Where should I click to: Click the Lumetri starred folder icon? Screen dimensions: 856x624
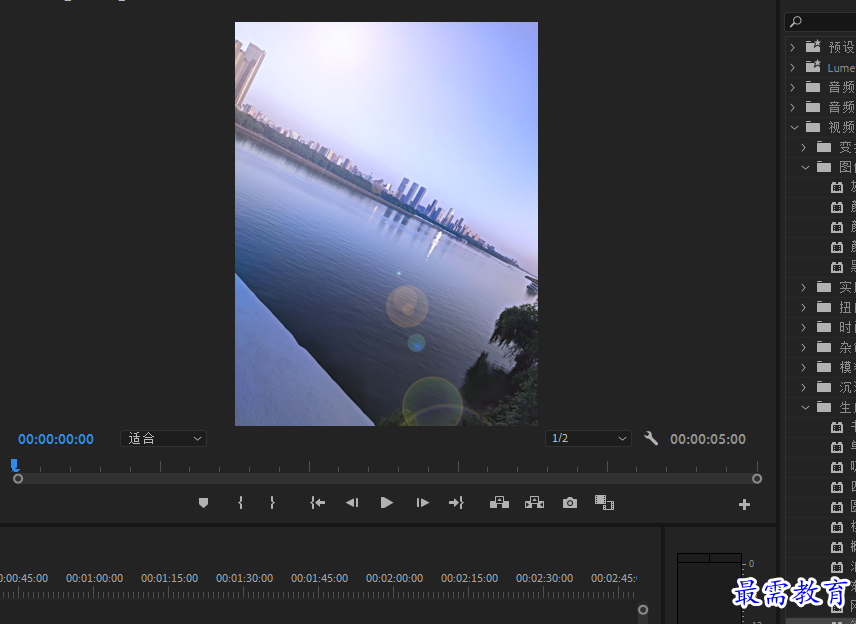(x=813, y=67)
